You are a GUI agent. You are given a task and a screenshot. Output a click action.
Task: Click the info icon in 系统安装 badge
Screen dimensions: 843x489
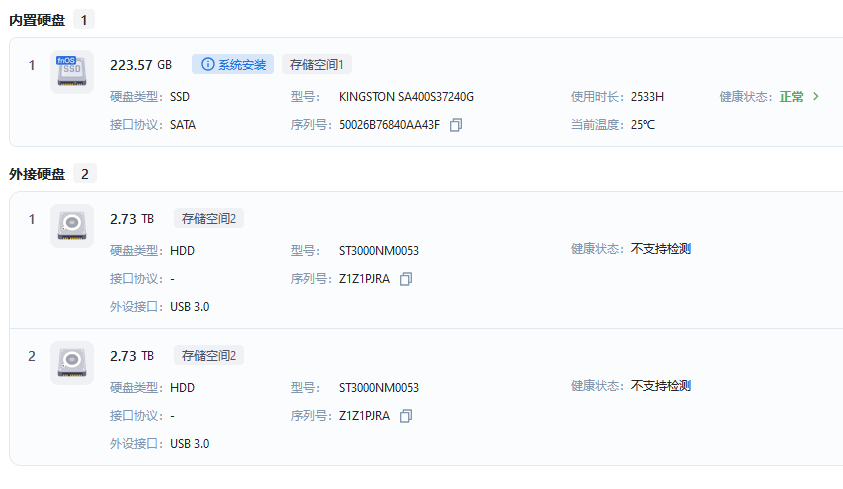tap(208, 64)
